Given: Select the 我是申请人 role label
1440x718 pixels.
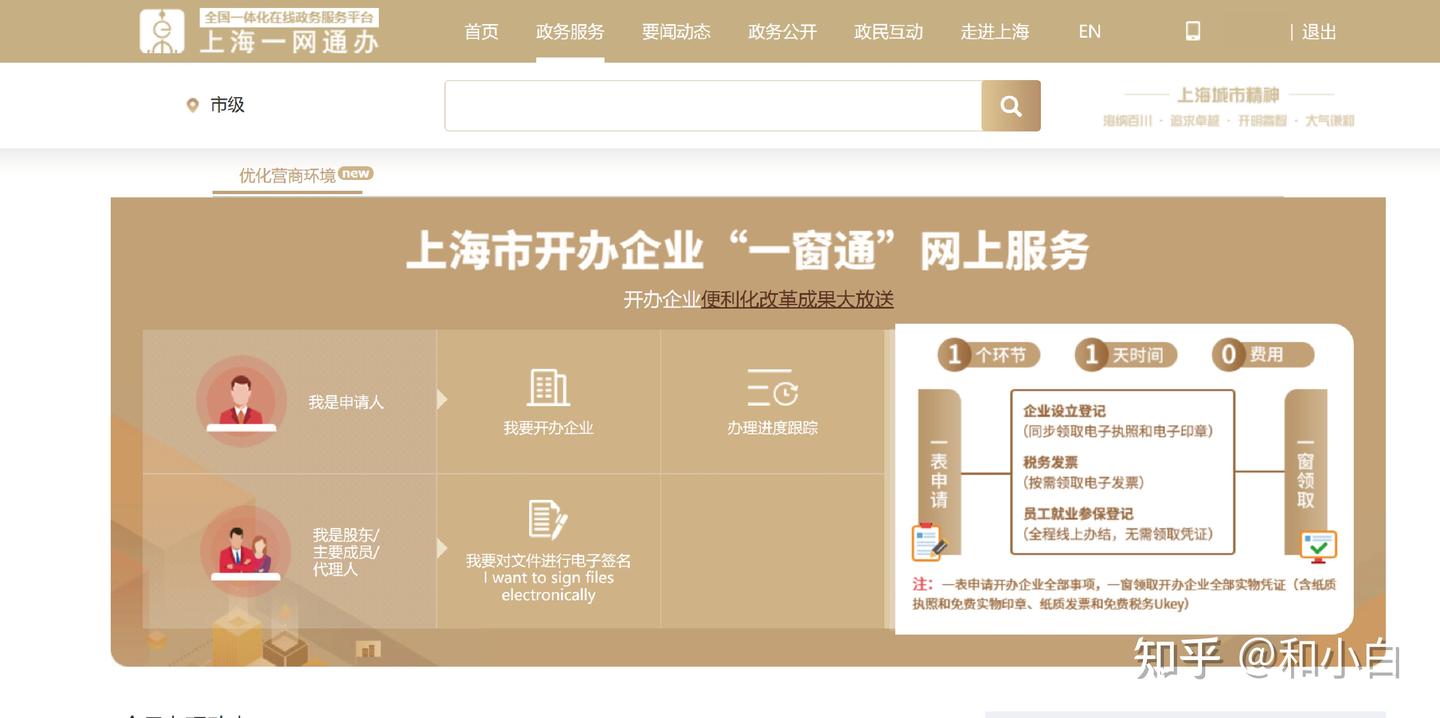Looking at the screenshot, I should (346, 402).
